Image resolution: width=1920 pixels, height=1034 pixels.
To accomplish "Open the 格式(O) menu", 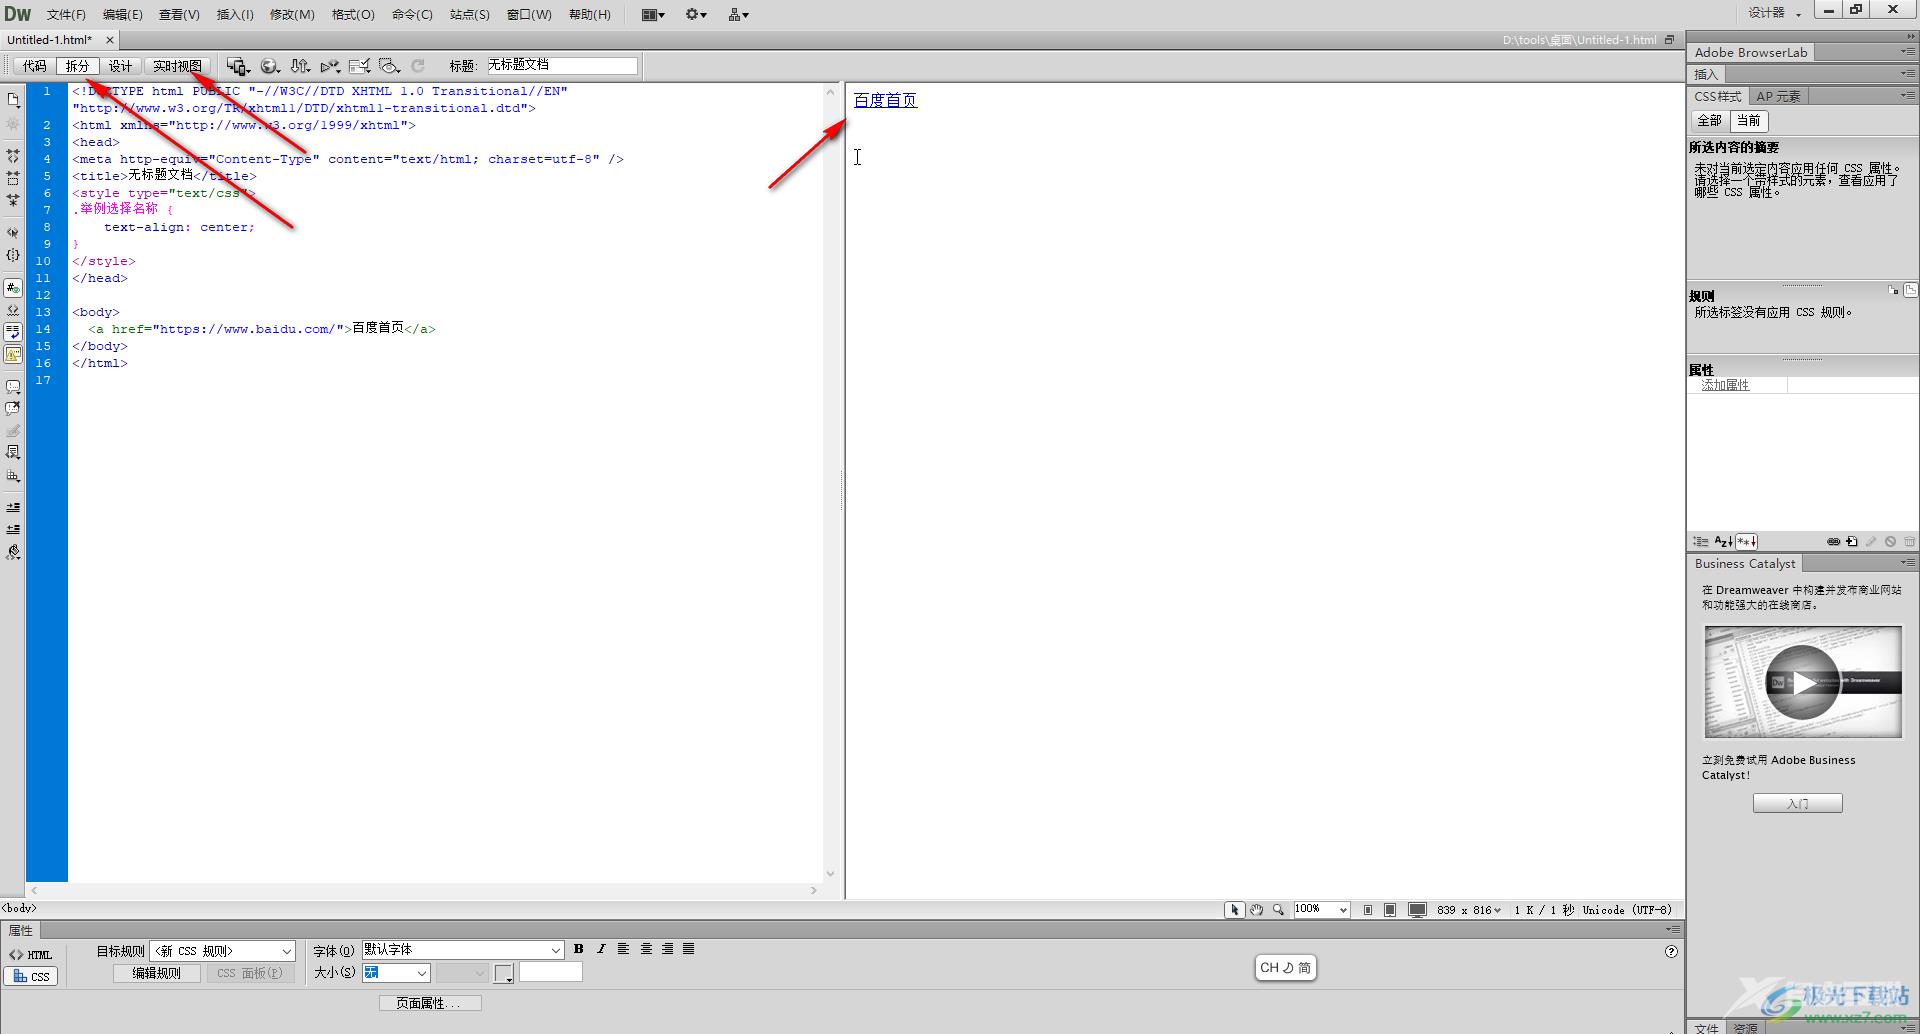I will coord(353,15).
